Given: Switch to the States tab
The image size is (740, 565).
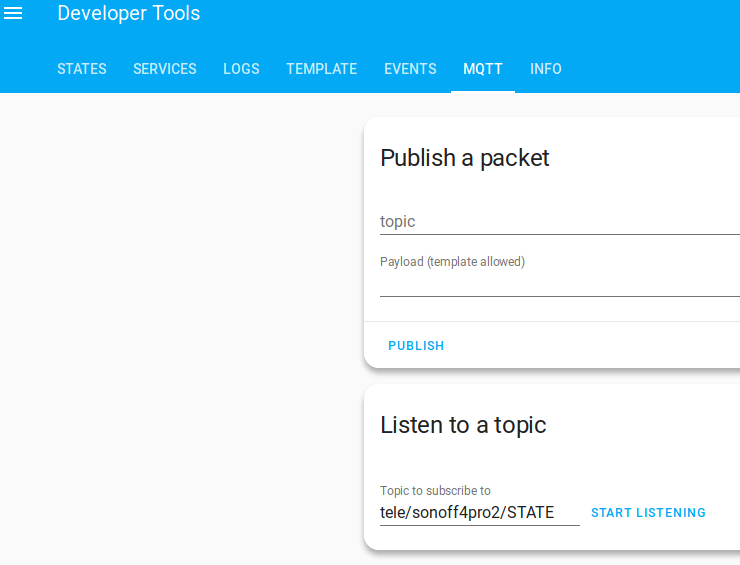Looking at the screenshot, I should point(82,69).
